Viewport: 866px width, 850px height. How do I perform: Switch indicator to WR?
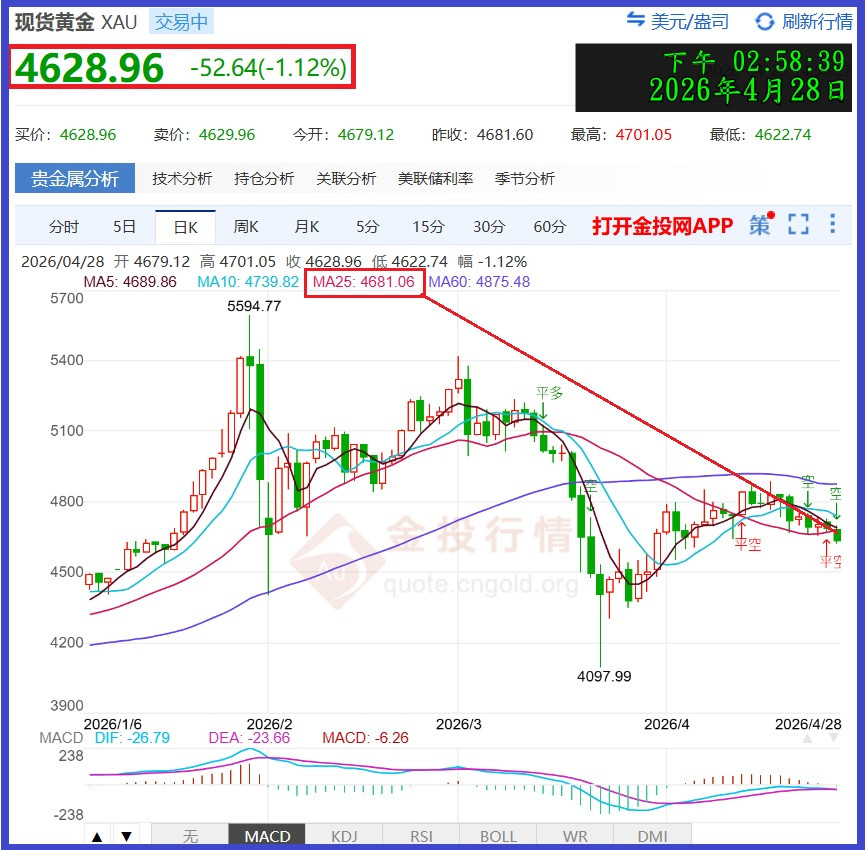(575, 837)
